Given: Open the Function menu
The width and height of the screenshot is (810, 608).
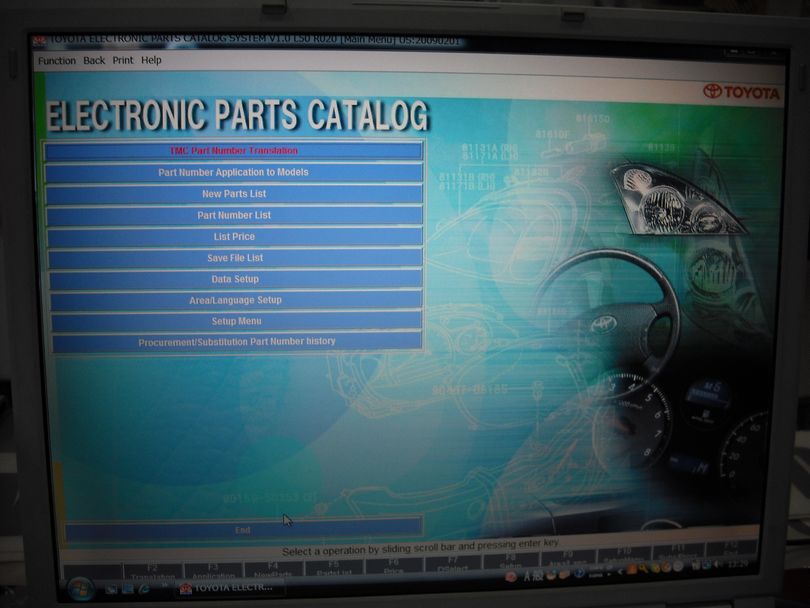Looking at the screenshot, I should point(57,61).
